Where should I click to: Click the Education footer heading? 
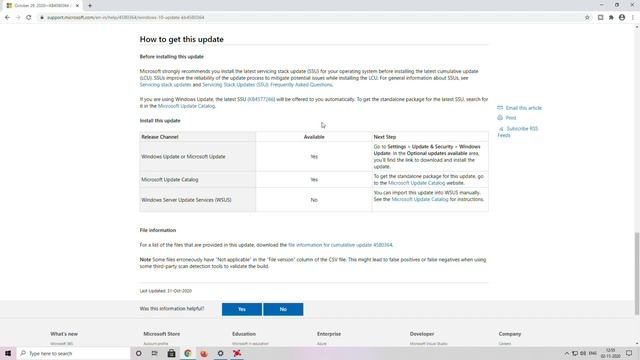pos(244,334)
